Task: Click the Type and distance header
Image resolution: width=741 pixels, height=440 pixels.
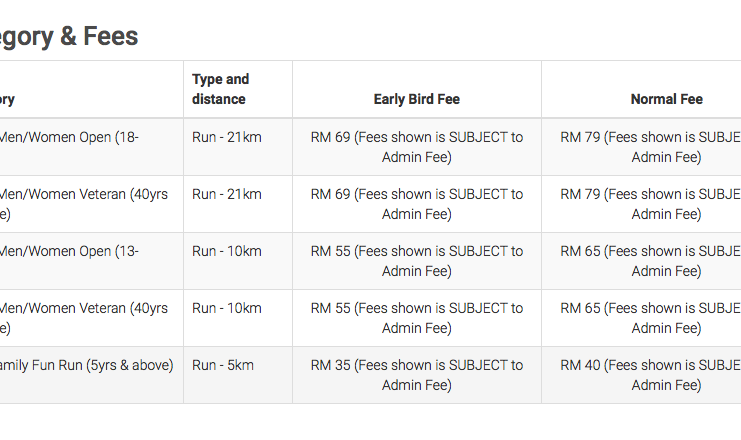Action: coord(220,89)
